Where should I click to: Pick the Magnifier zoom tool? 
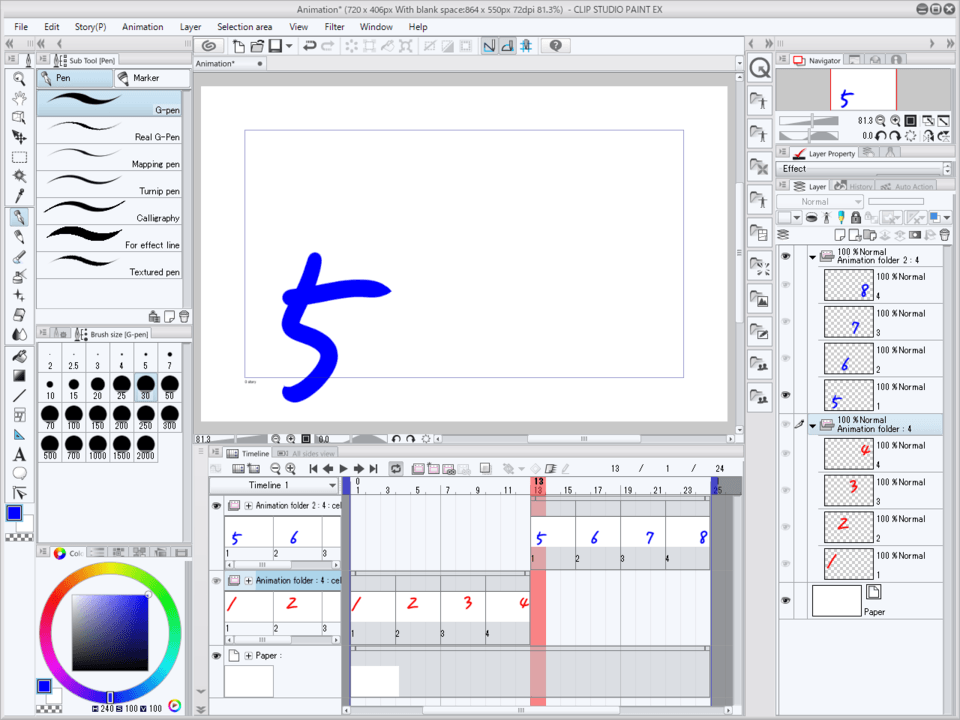(x=19, y=78)
